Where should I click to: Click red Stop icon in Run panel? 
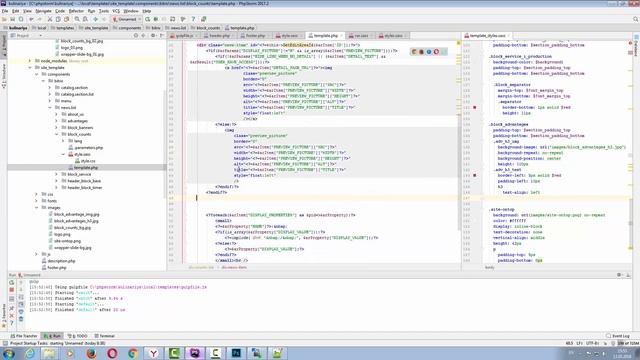pyautogui.click(x=11, y=290)
